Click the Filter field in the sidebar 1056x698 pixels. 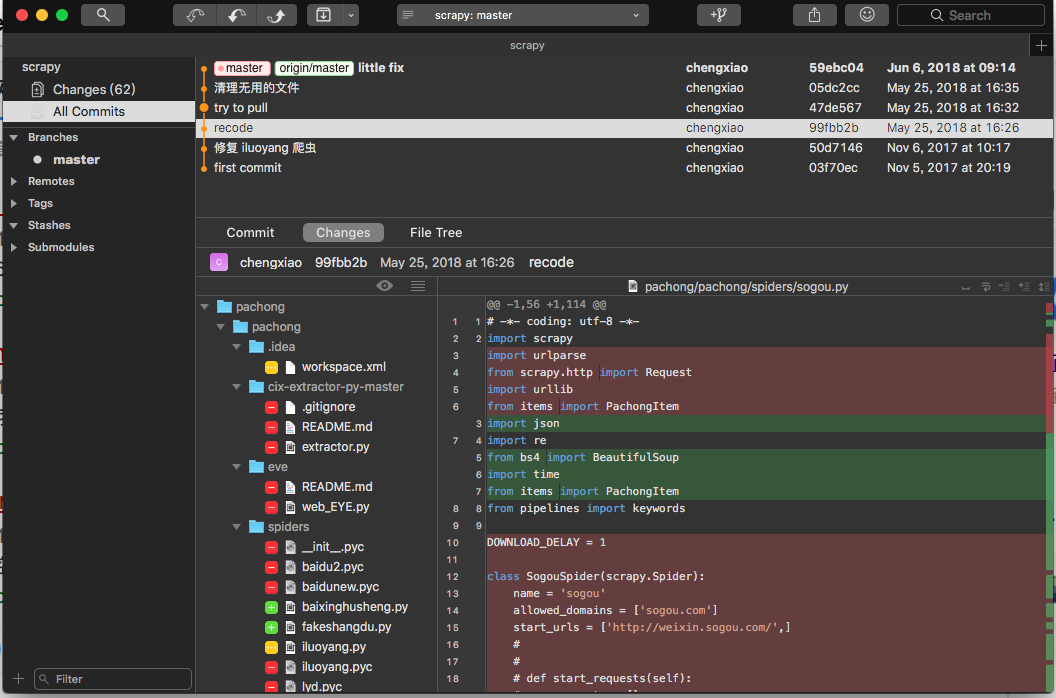[x=110, y=679]
